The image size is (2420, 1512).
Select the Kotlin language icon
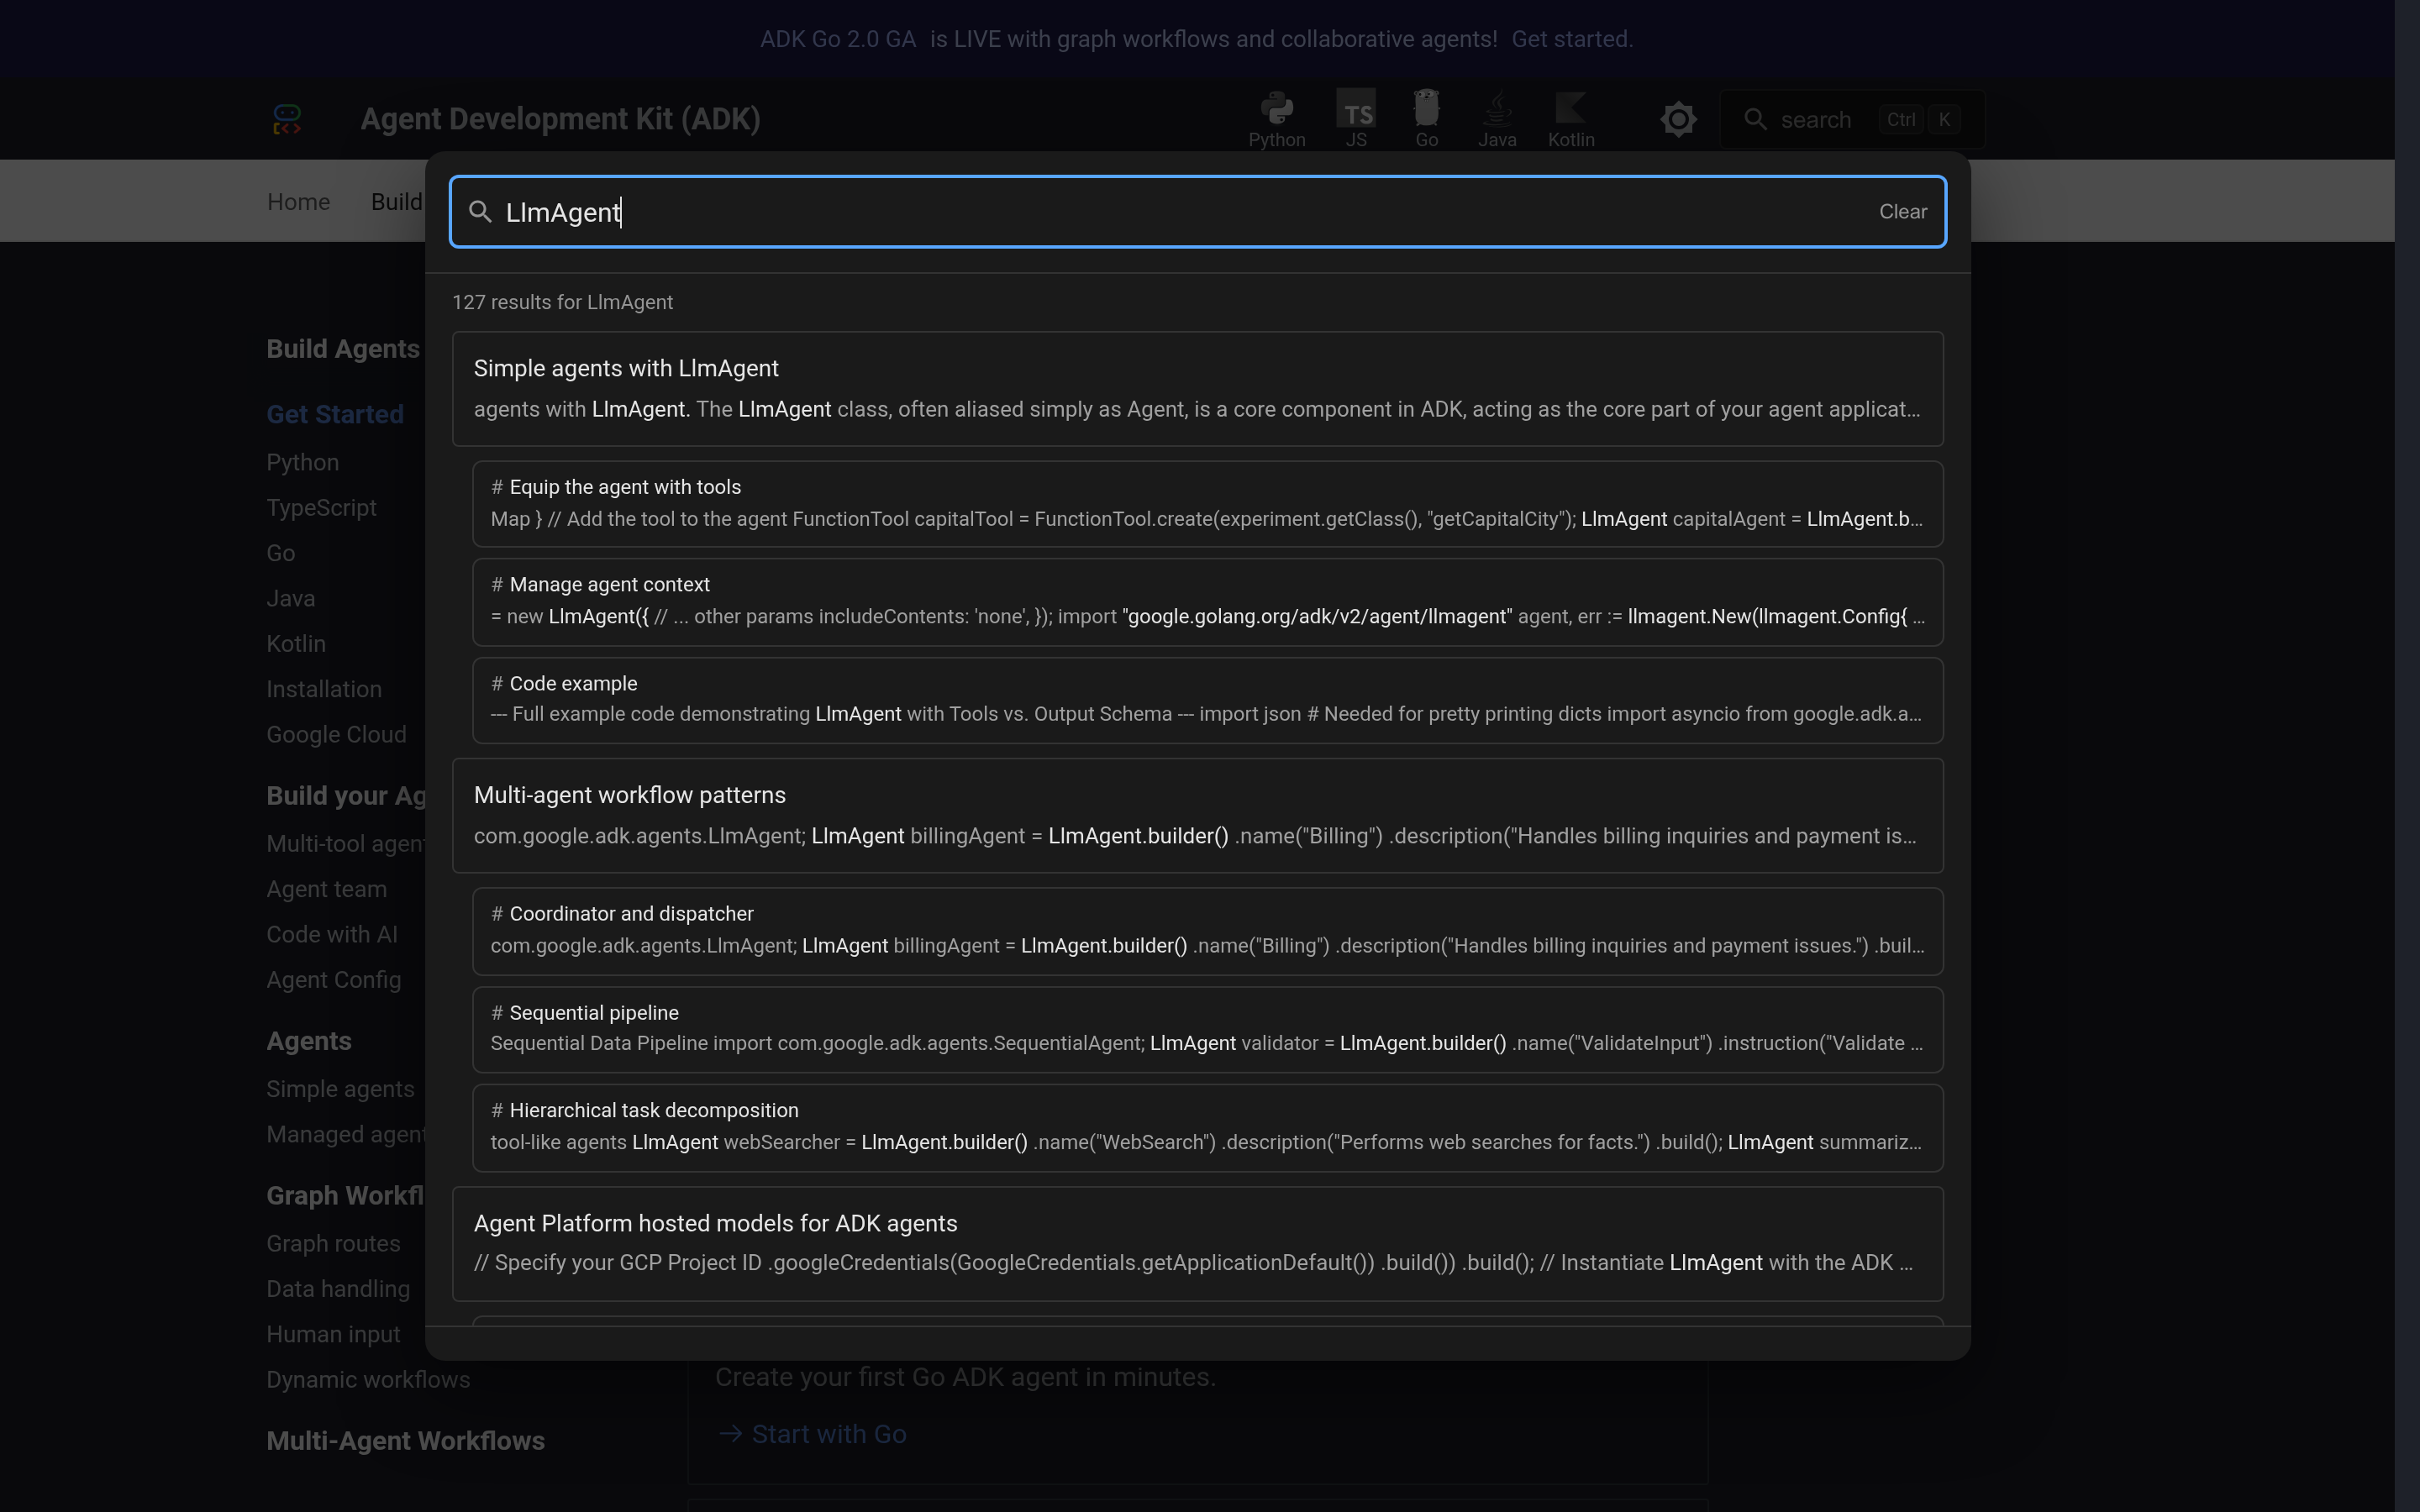[x=1571, y=119]
